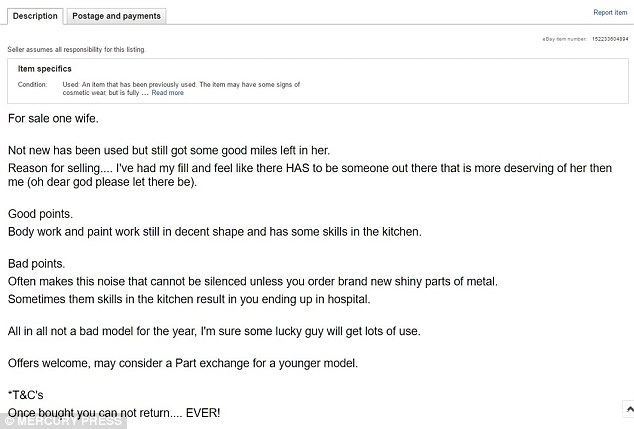Click the 'All in all not a bad model' line
This screenshot has height=429, width=634.
(214, 331)
